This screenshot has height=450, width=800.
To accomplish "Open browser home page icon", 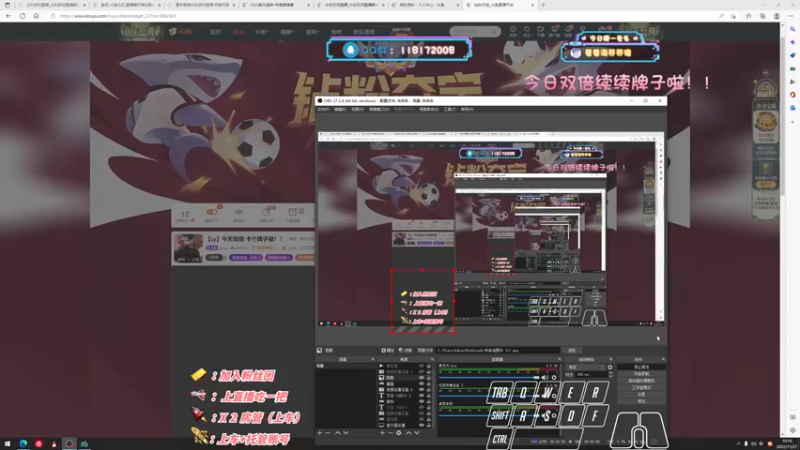I will pyautogui.click(x=36, y=16).
